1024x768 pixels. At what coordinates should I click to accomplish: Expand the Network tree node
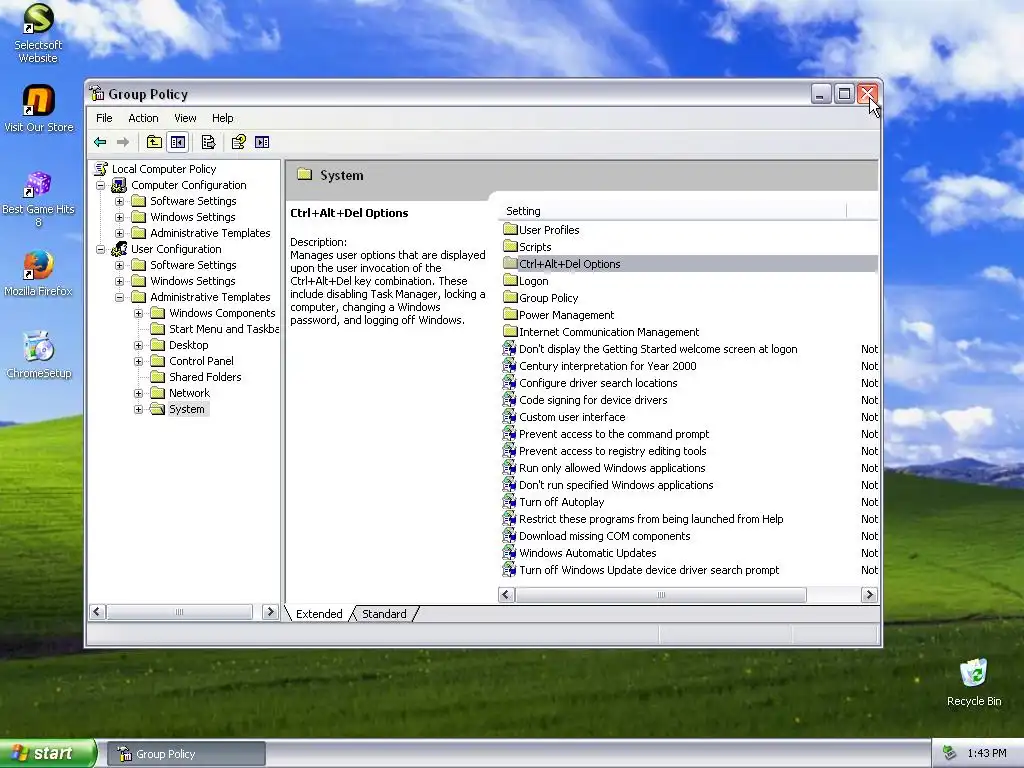[138, 393]
